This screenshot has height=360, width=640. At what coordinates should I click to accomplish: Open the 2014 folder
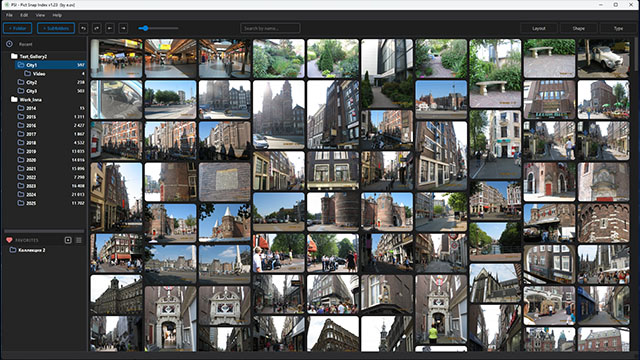pyautogui.click(x=51, y=108)
